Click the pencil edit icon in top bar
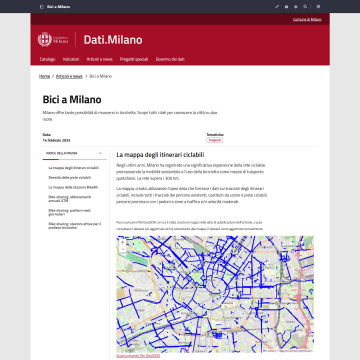 pos(277,7)
